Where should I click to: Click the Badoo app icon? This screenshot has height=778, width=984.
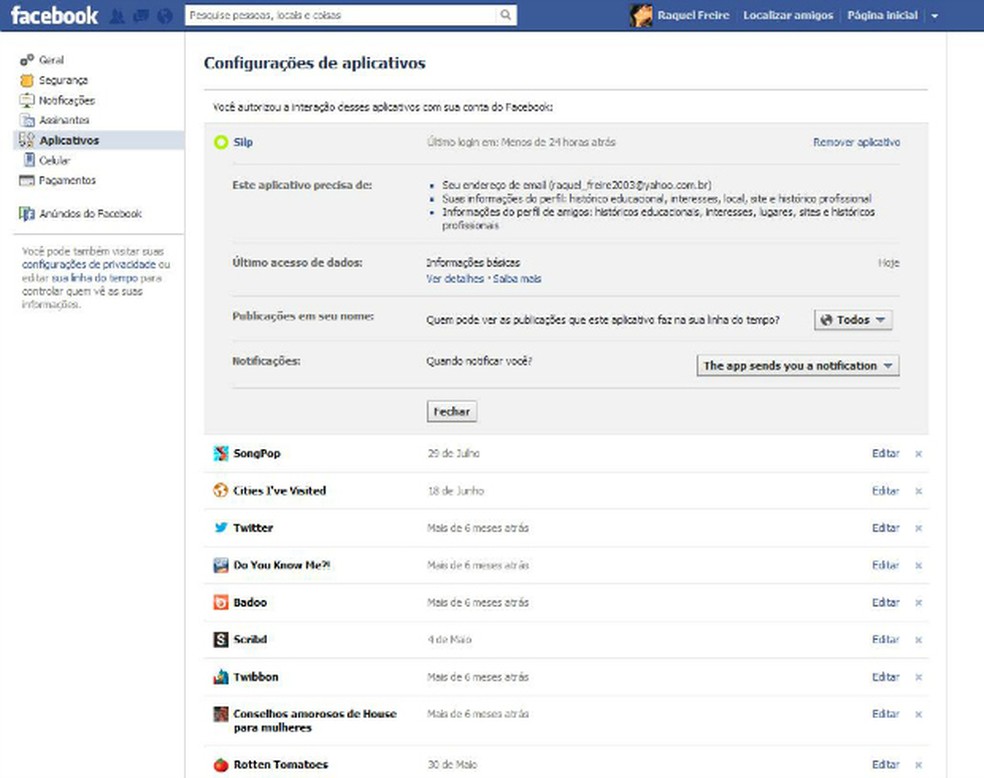tap(220, 602)
